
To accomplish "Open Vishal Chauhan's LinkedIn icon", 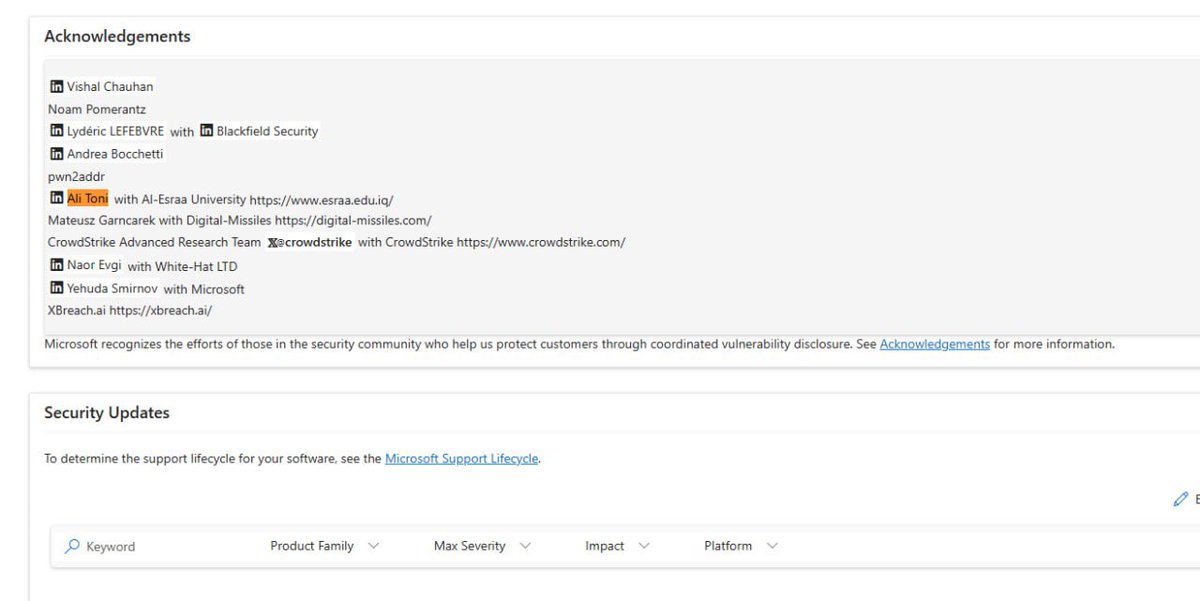I will [57, 87].
